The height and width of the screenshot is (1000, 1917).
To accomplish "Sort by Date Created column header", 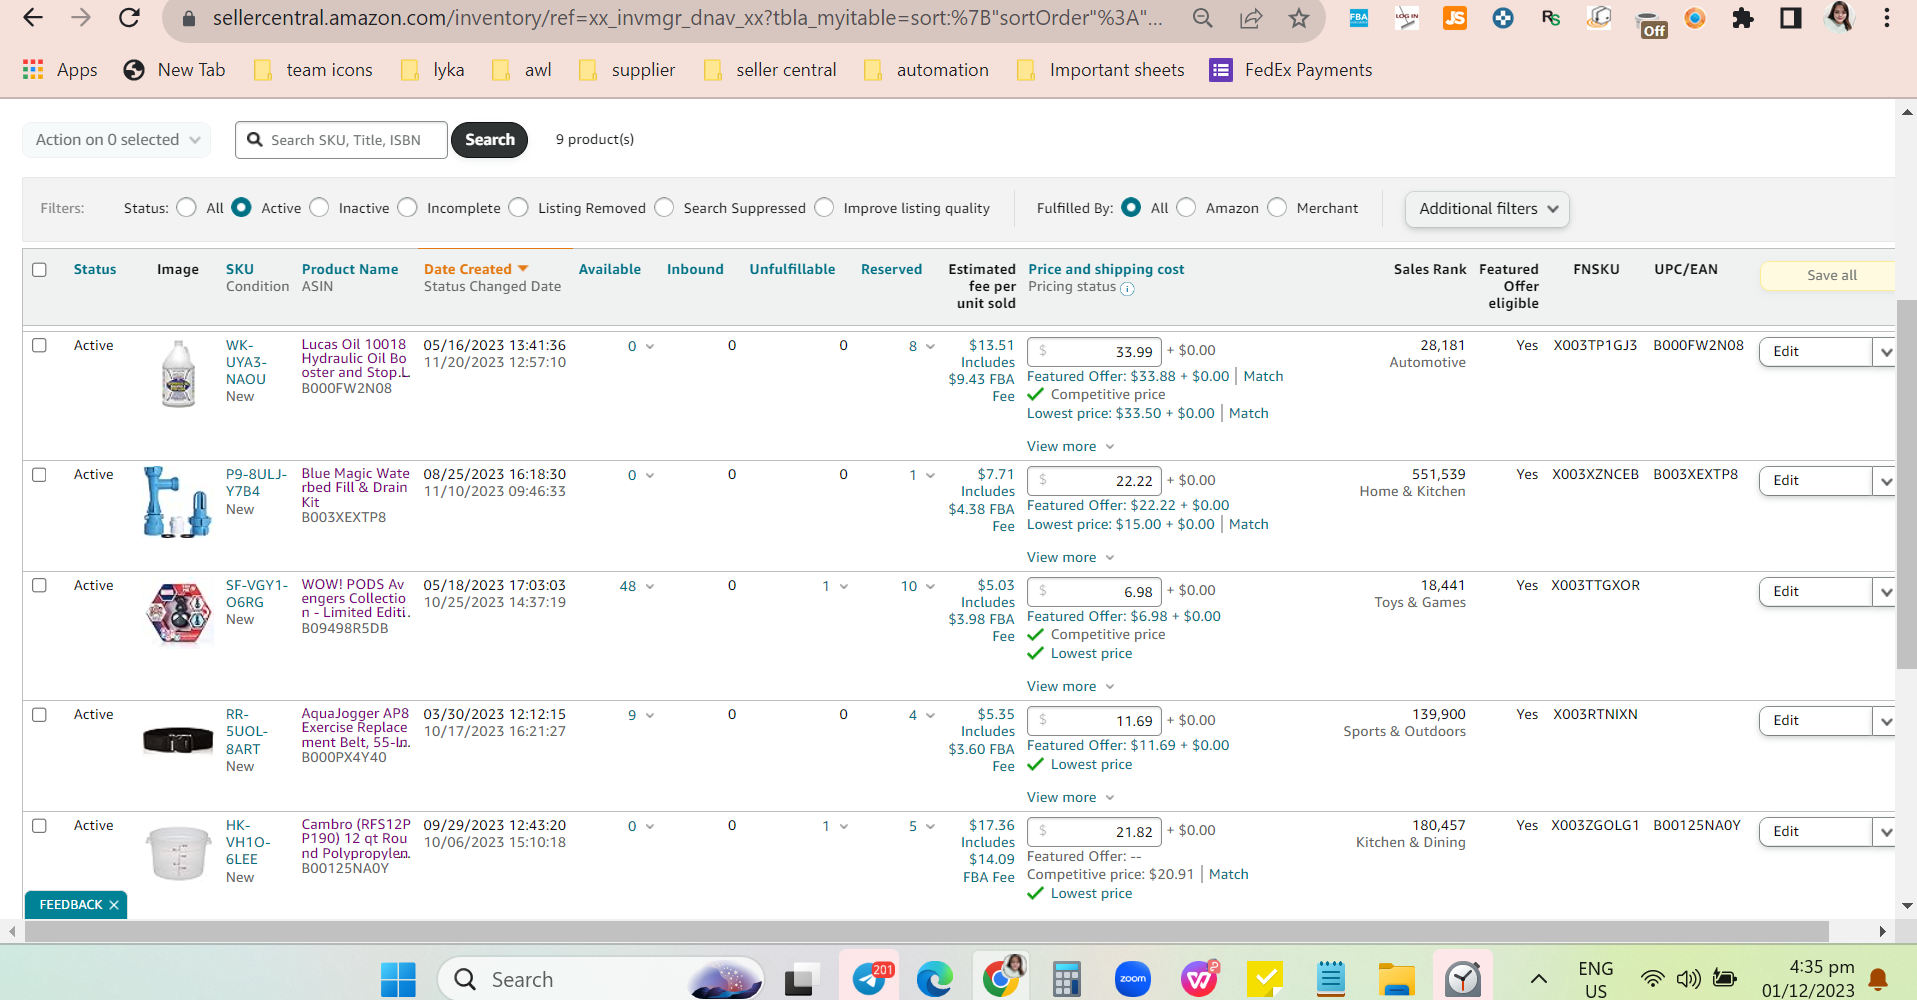I will coord(476,270).
